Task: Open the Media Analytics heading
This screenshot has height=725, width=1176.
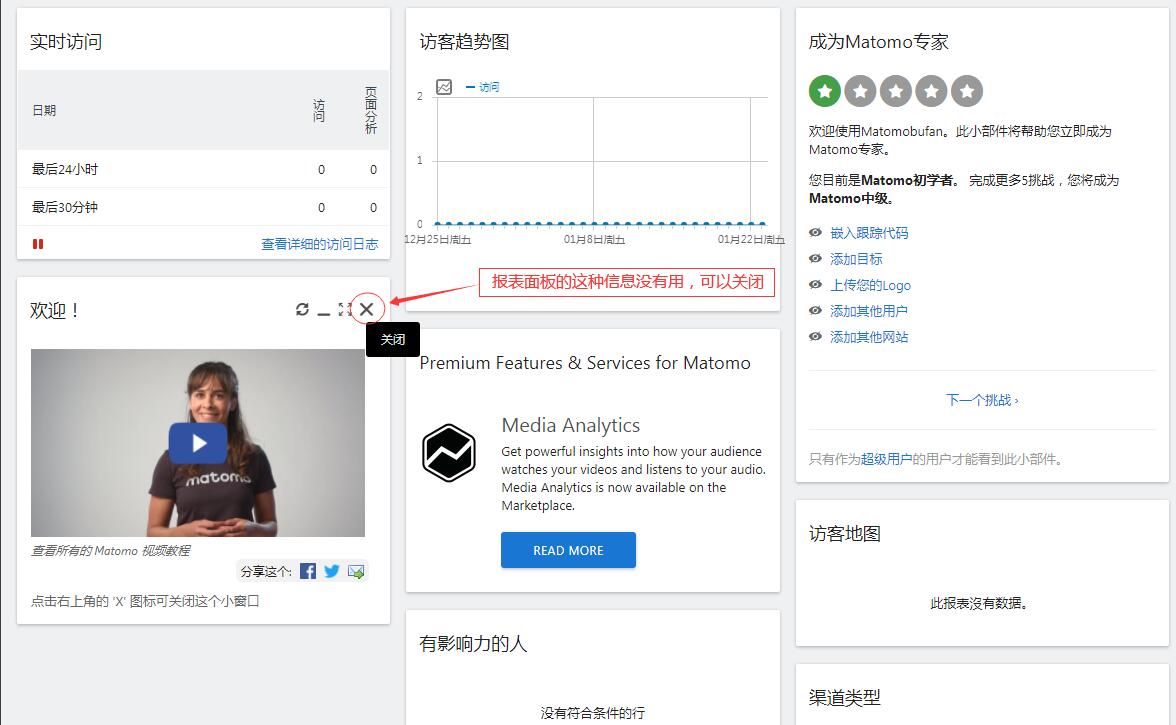Action: pos(571,425)
